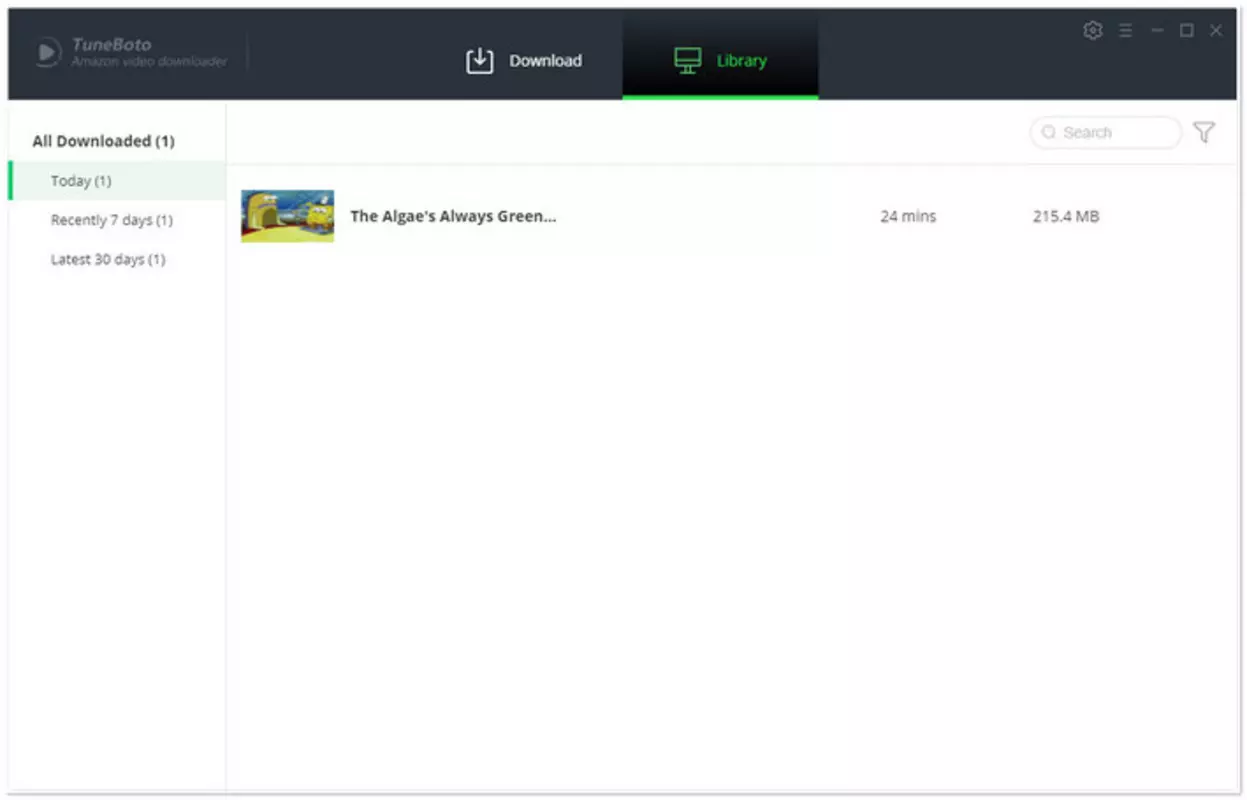Click the 24 mins duration value
This screenshot has height=800, width=1247.
(908, 216)
